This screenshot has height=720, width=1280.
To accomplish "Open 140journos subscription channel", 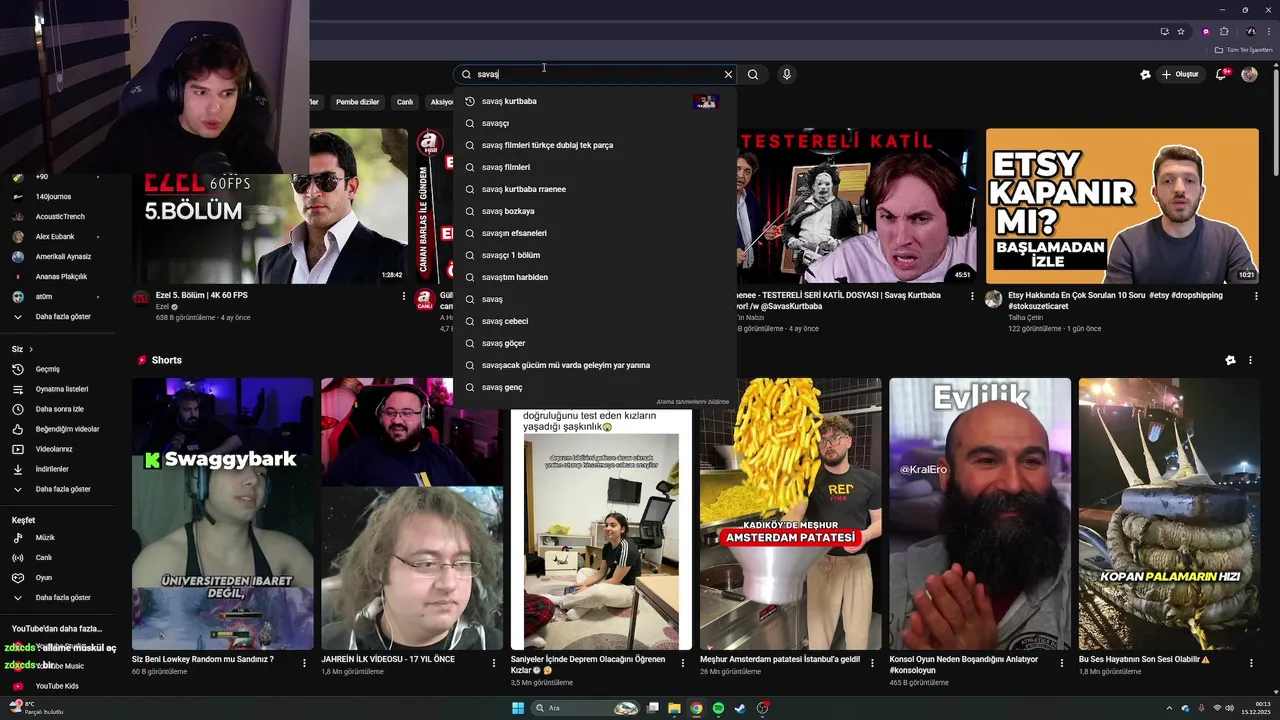I will pyautogui.click(x=53, y=197).
